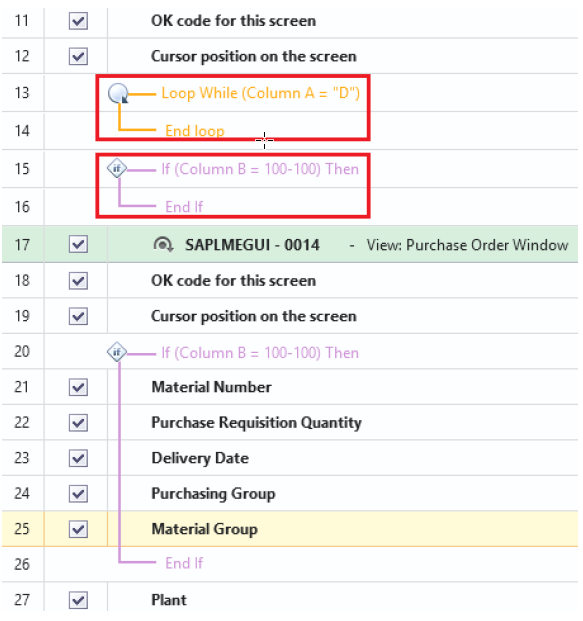Select End If on row 16
Screen dimensions: 583x621
[x=184, y=207]
